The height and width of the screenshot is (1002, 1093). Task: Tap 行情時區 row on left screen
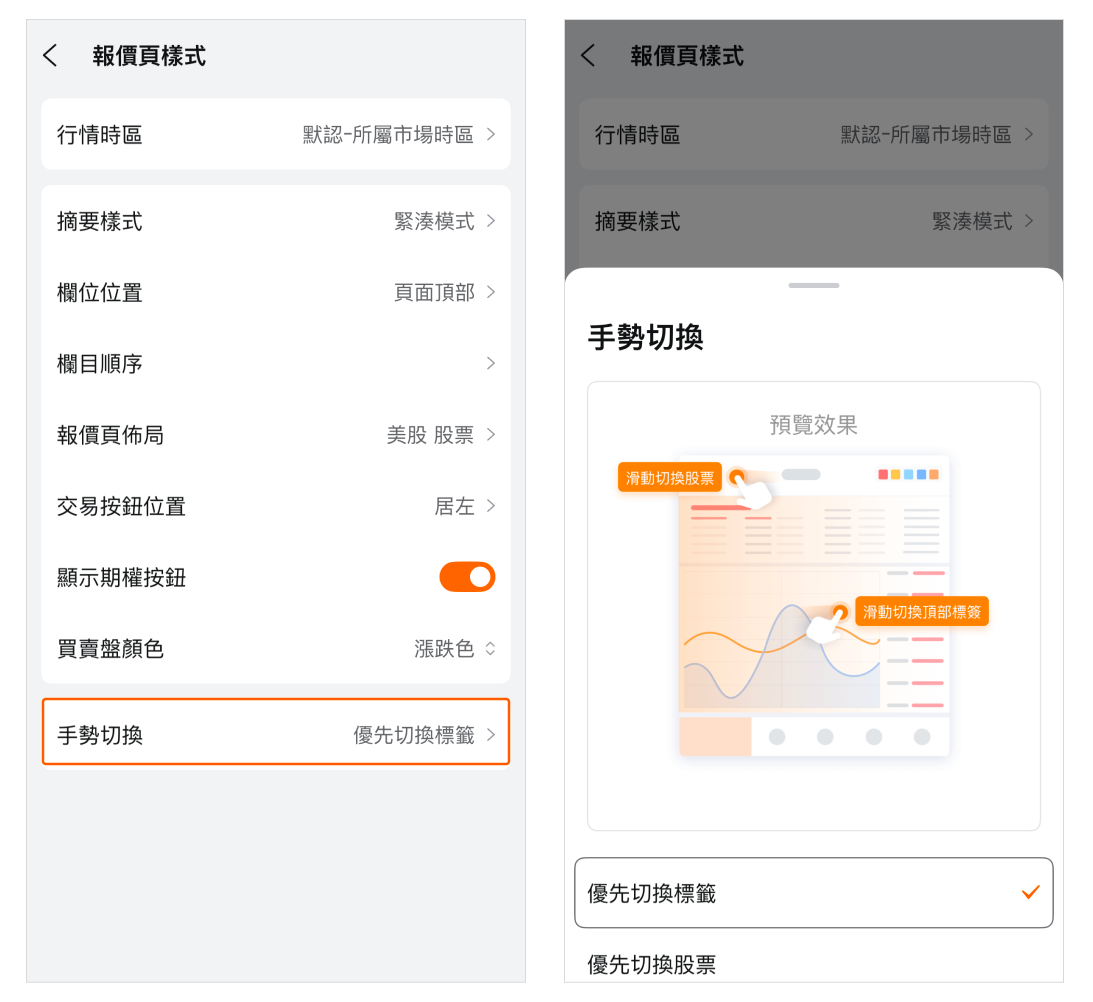point(275,134)
